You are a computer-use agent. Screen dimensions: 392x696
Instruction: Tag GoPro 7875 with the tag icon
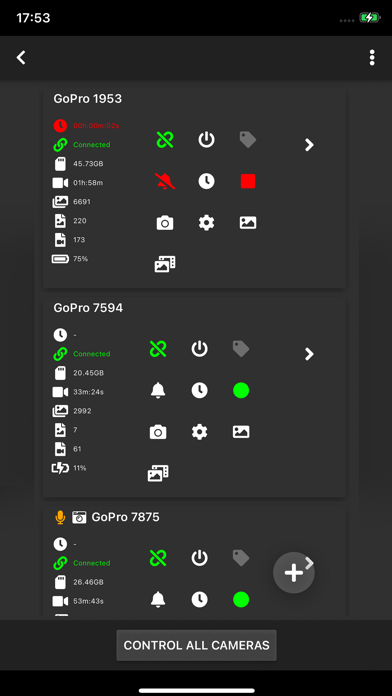(x=241, y=558)
